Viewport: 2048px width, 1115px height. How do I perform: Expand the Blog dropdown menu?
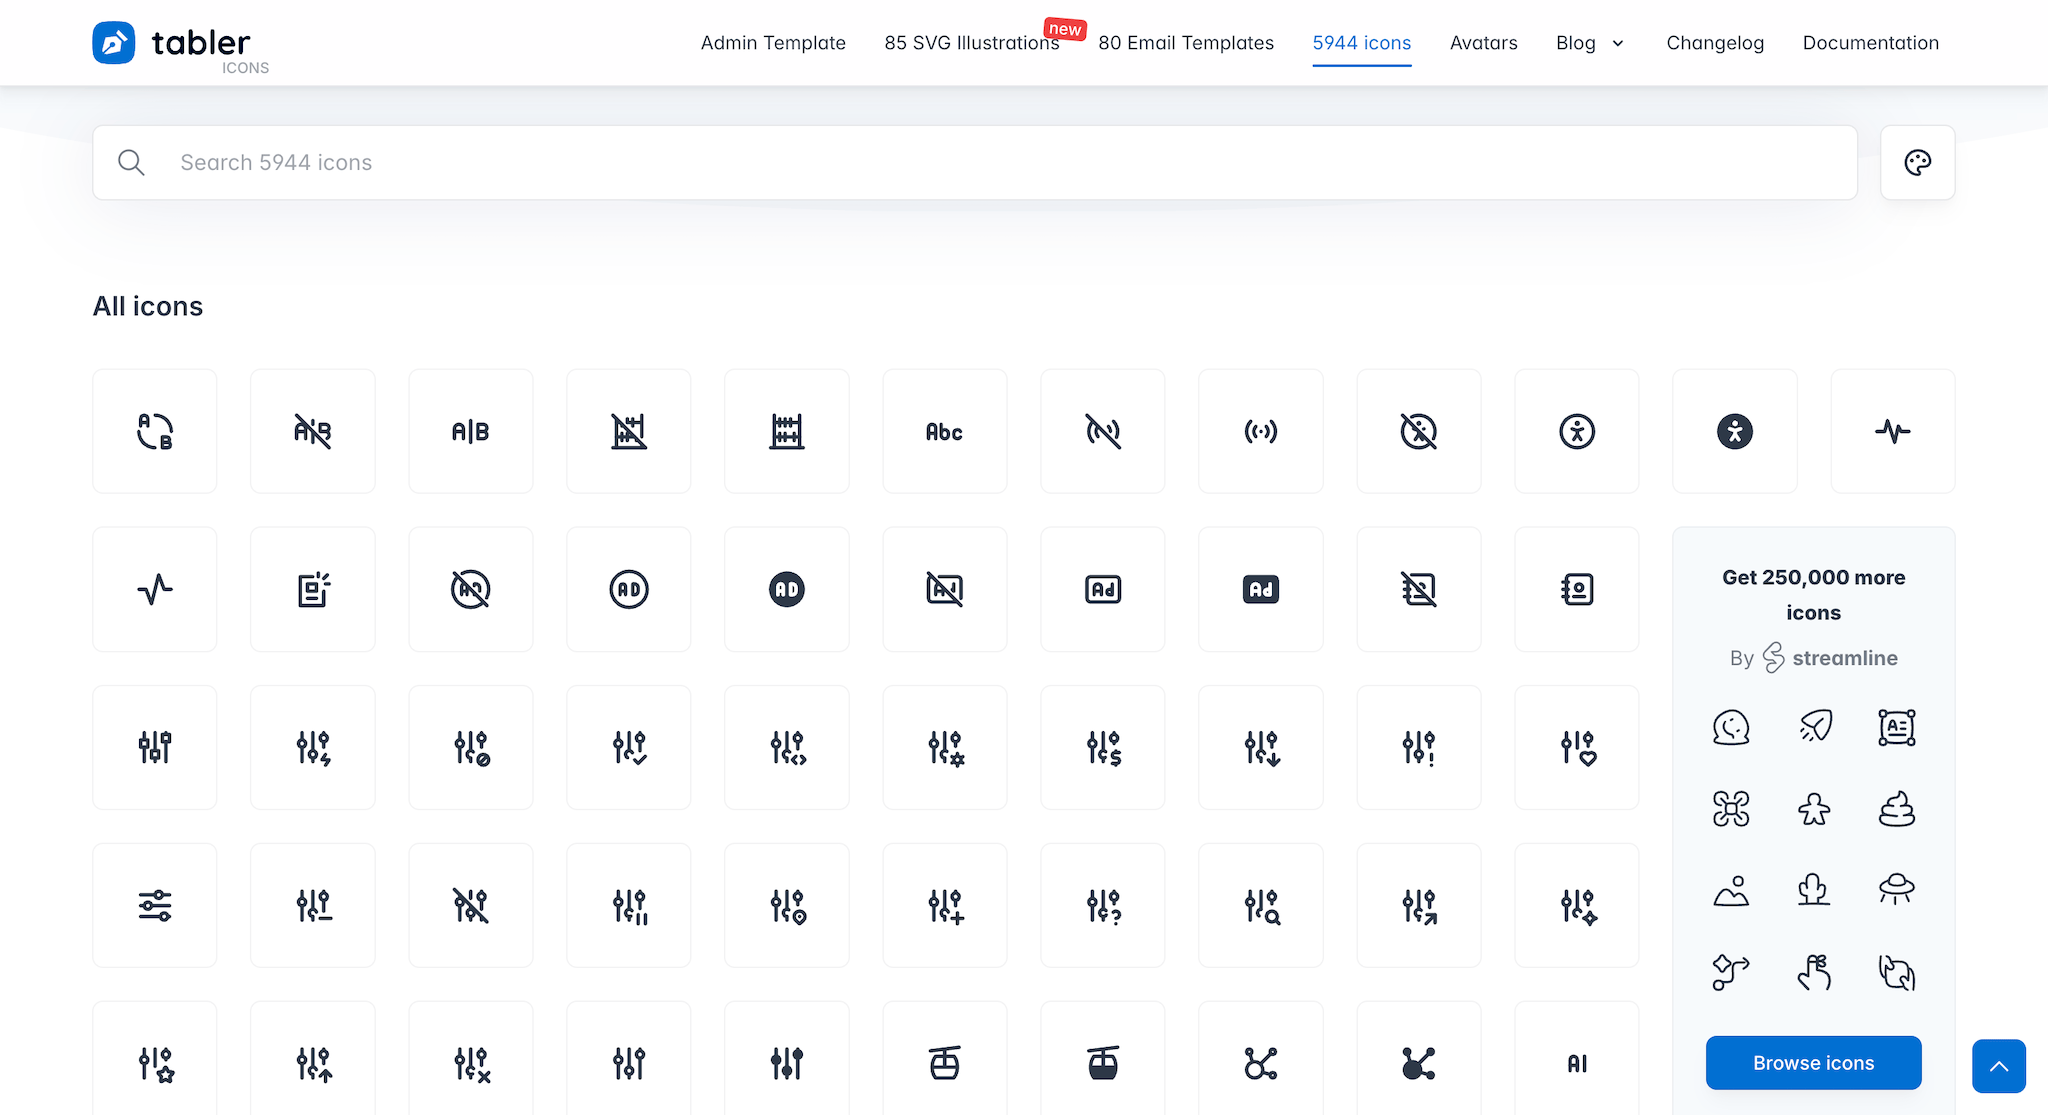1590,43
